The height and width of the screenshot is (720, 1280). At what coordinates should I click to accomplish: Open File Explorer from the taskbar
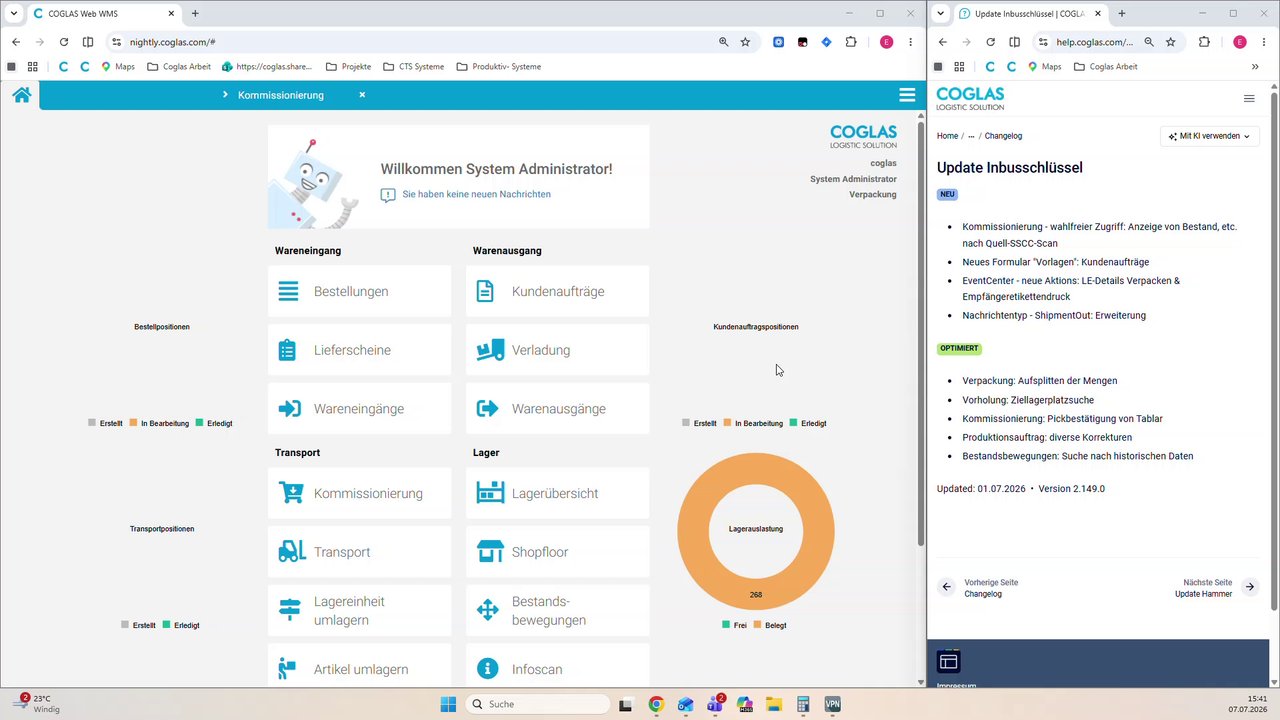pos(774,704)
